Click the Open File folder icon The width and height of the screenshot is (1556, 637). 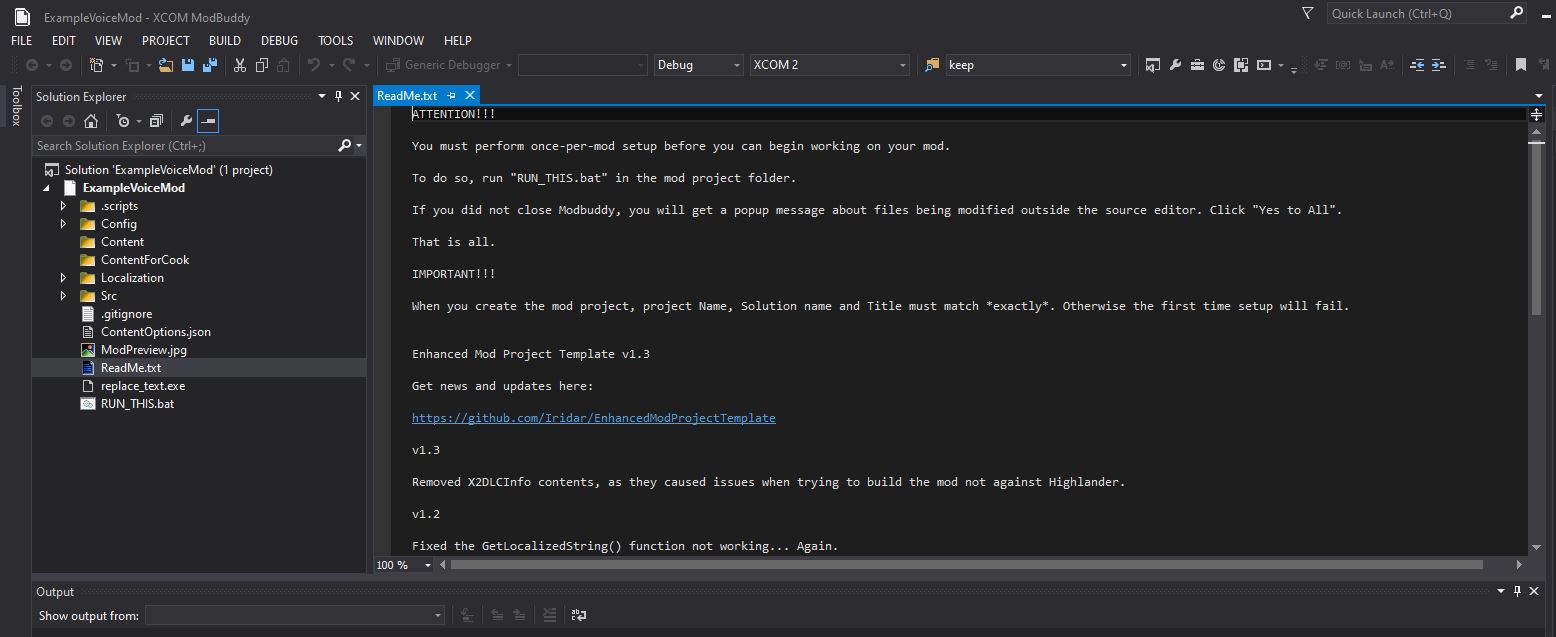coord(165,65)
